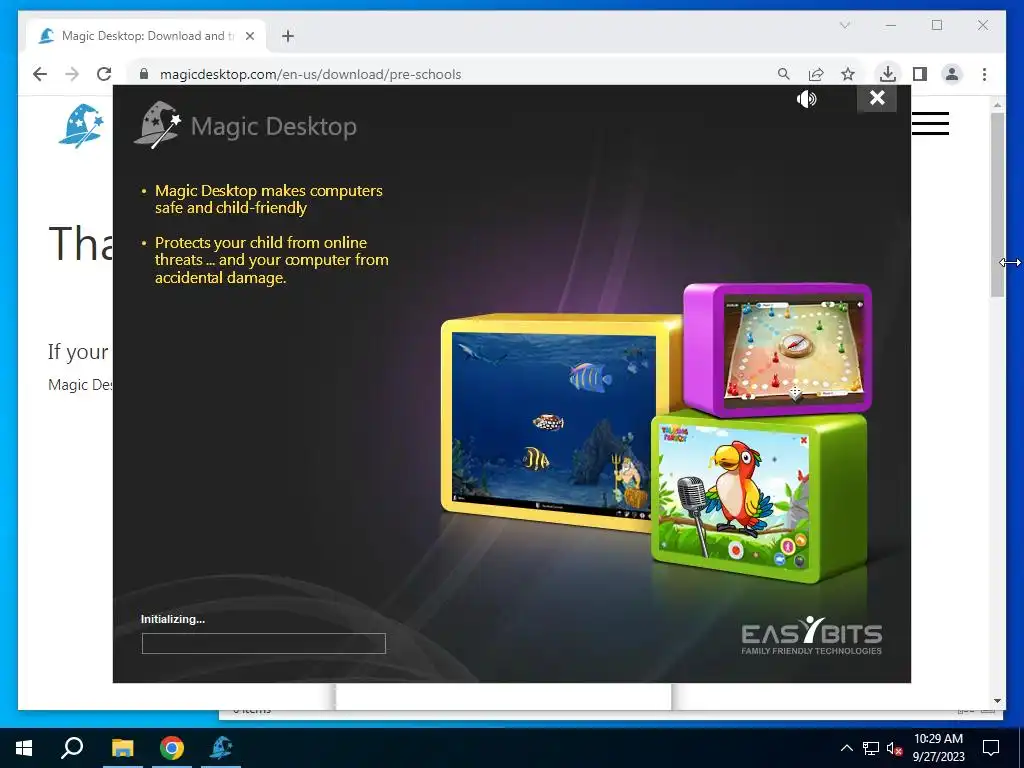Image resolution: width=1024 pixels, height=768 pixels.
Task: Select the Magic Desktop browser tab
Action: 145,36
